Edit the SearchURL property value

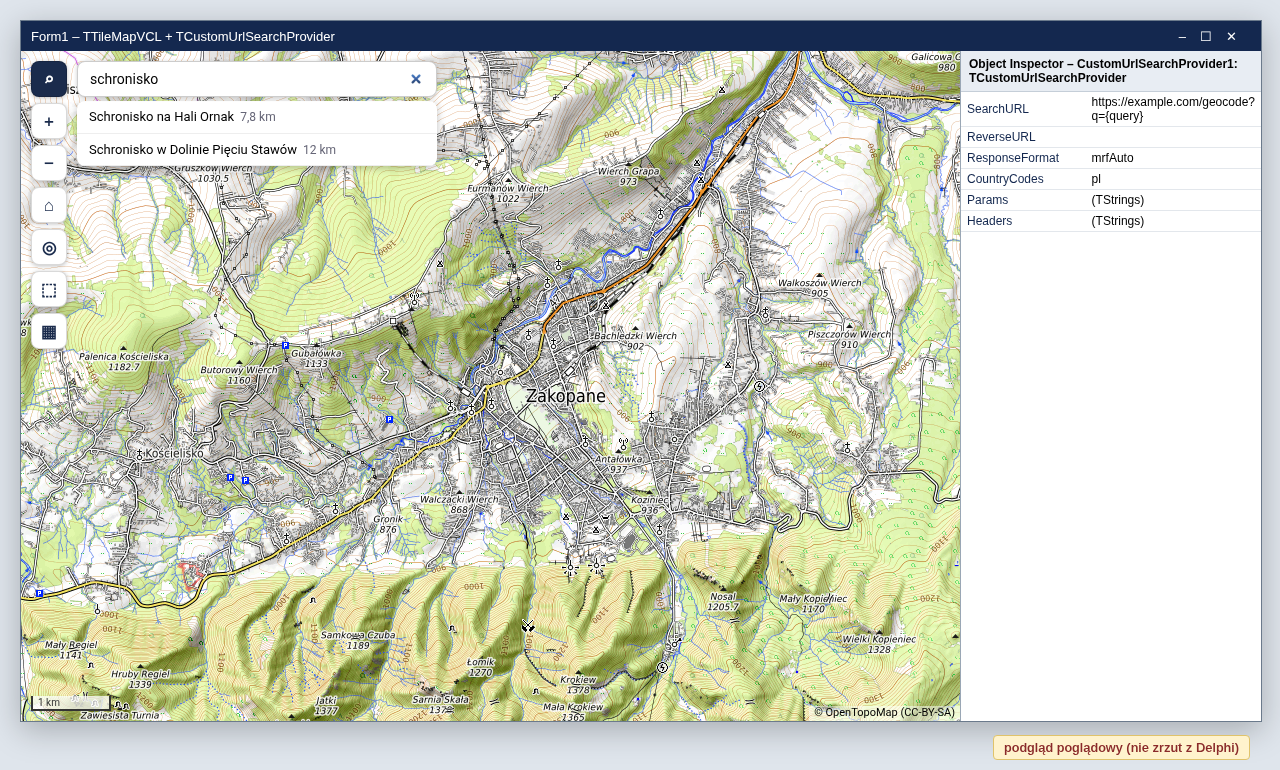pyautogui.click(x=1173, y=109)
